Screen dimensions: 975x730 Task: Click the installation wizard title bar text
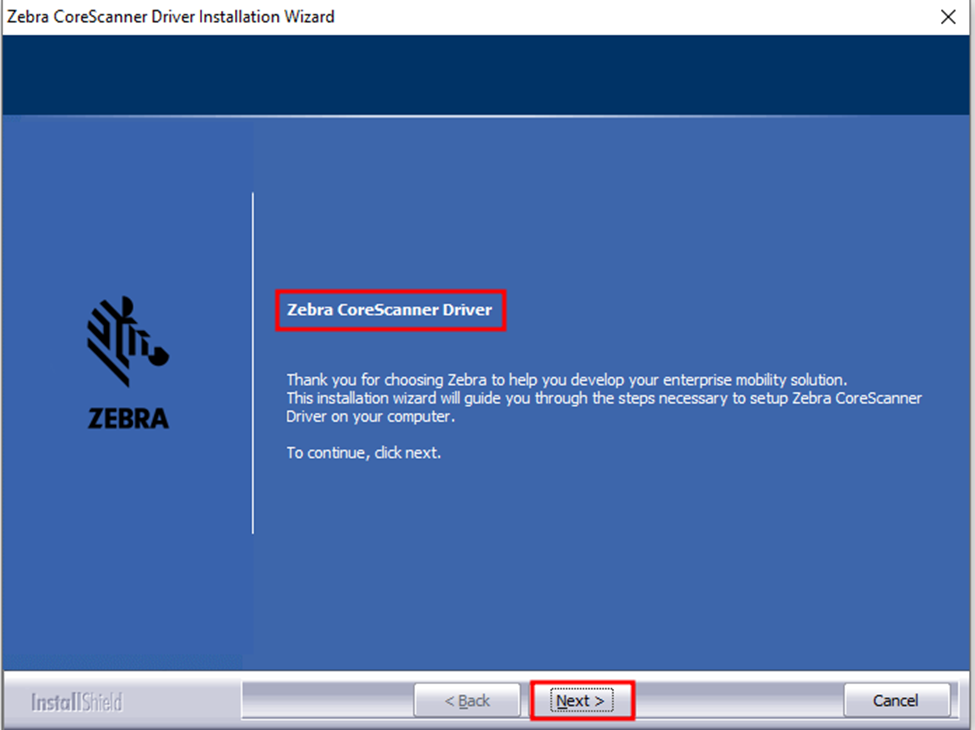tap(170, 16)
